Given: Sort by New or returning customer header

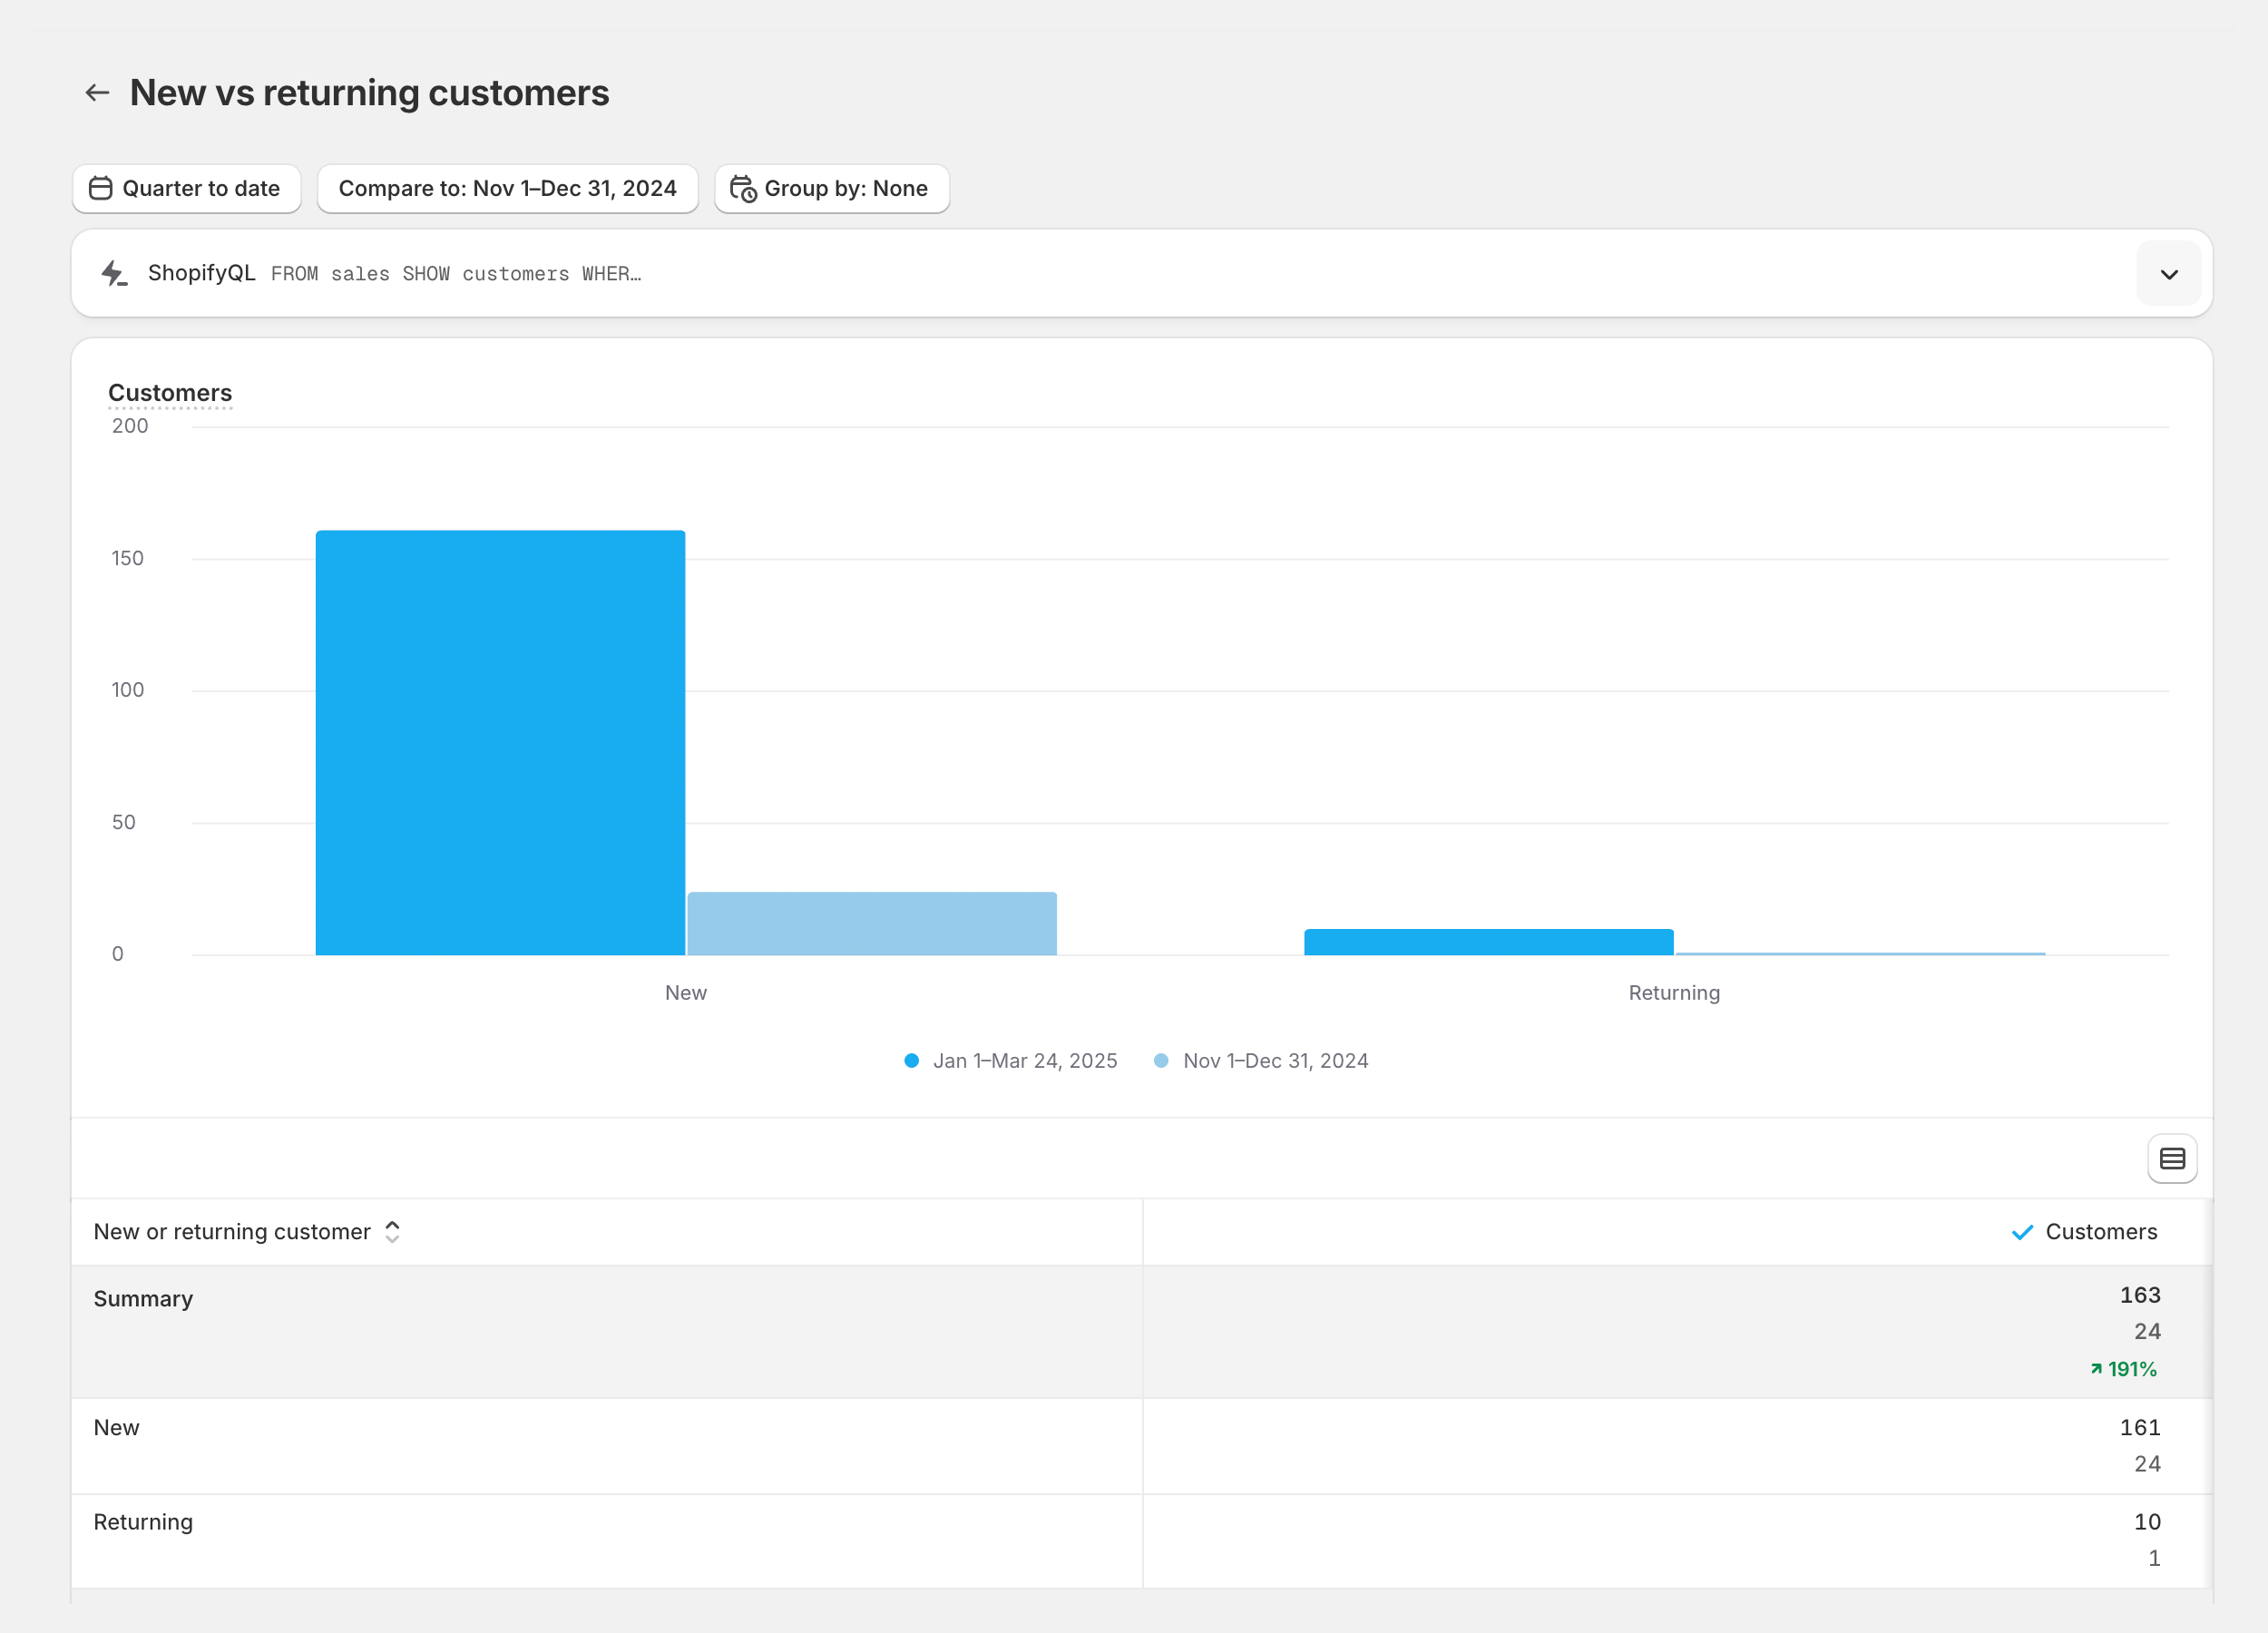Looking at the screenshot, I should (232, 1232).
